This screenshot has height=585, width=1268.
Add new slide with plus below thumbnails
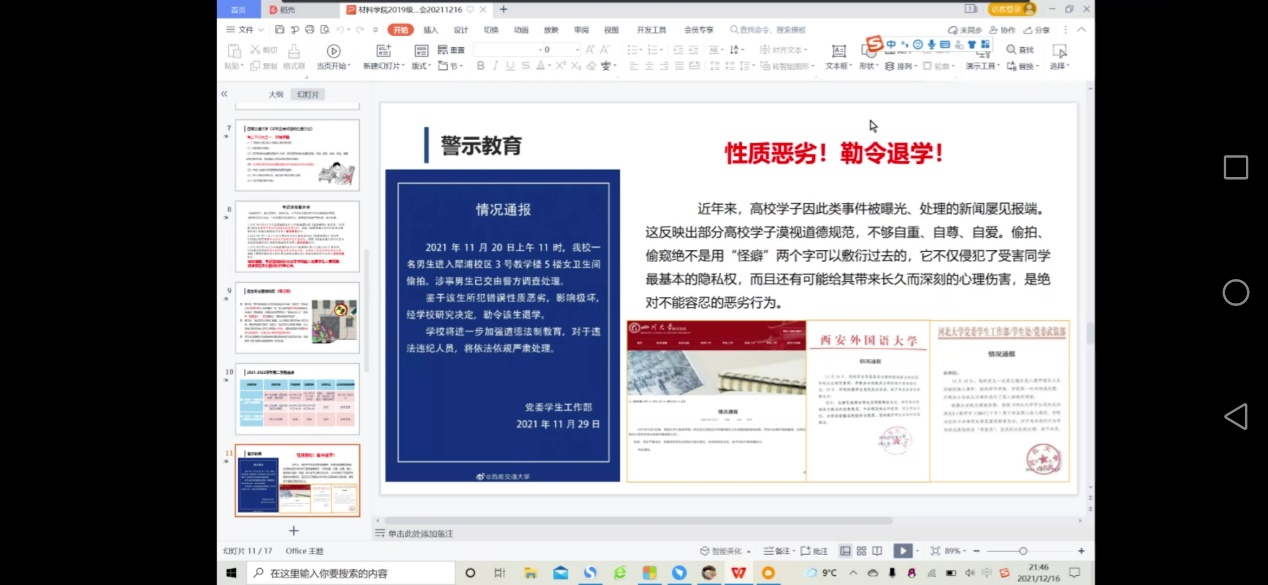click(294, 530)
